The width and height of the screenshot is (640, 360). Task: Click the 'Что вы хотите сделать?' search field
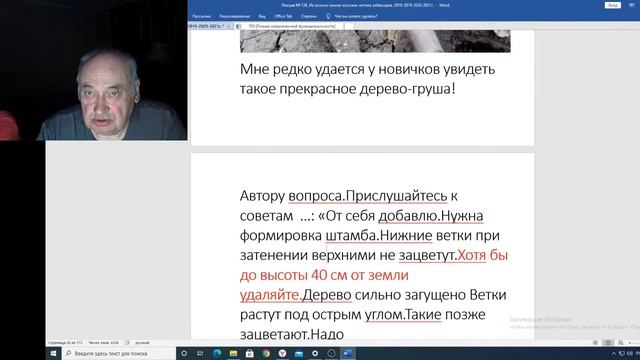click(356, 16)
